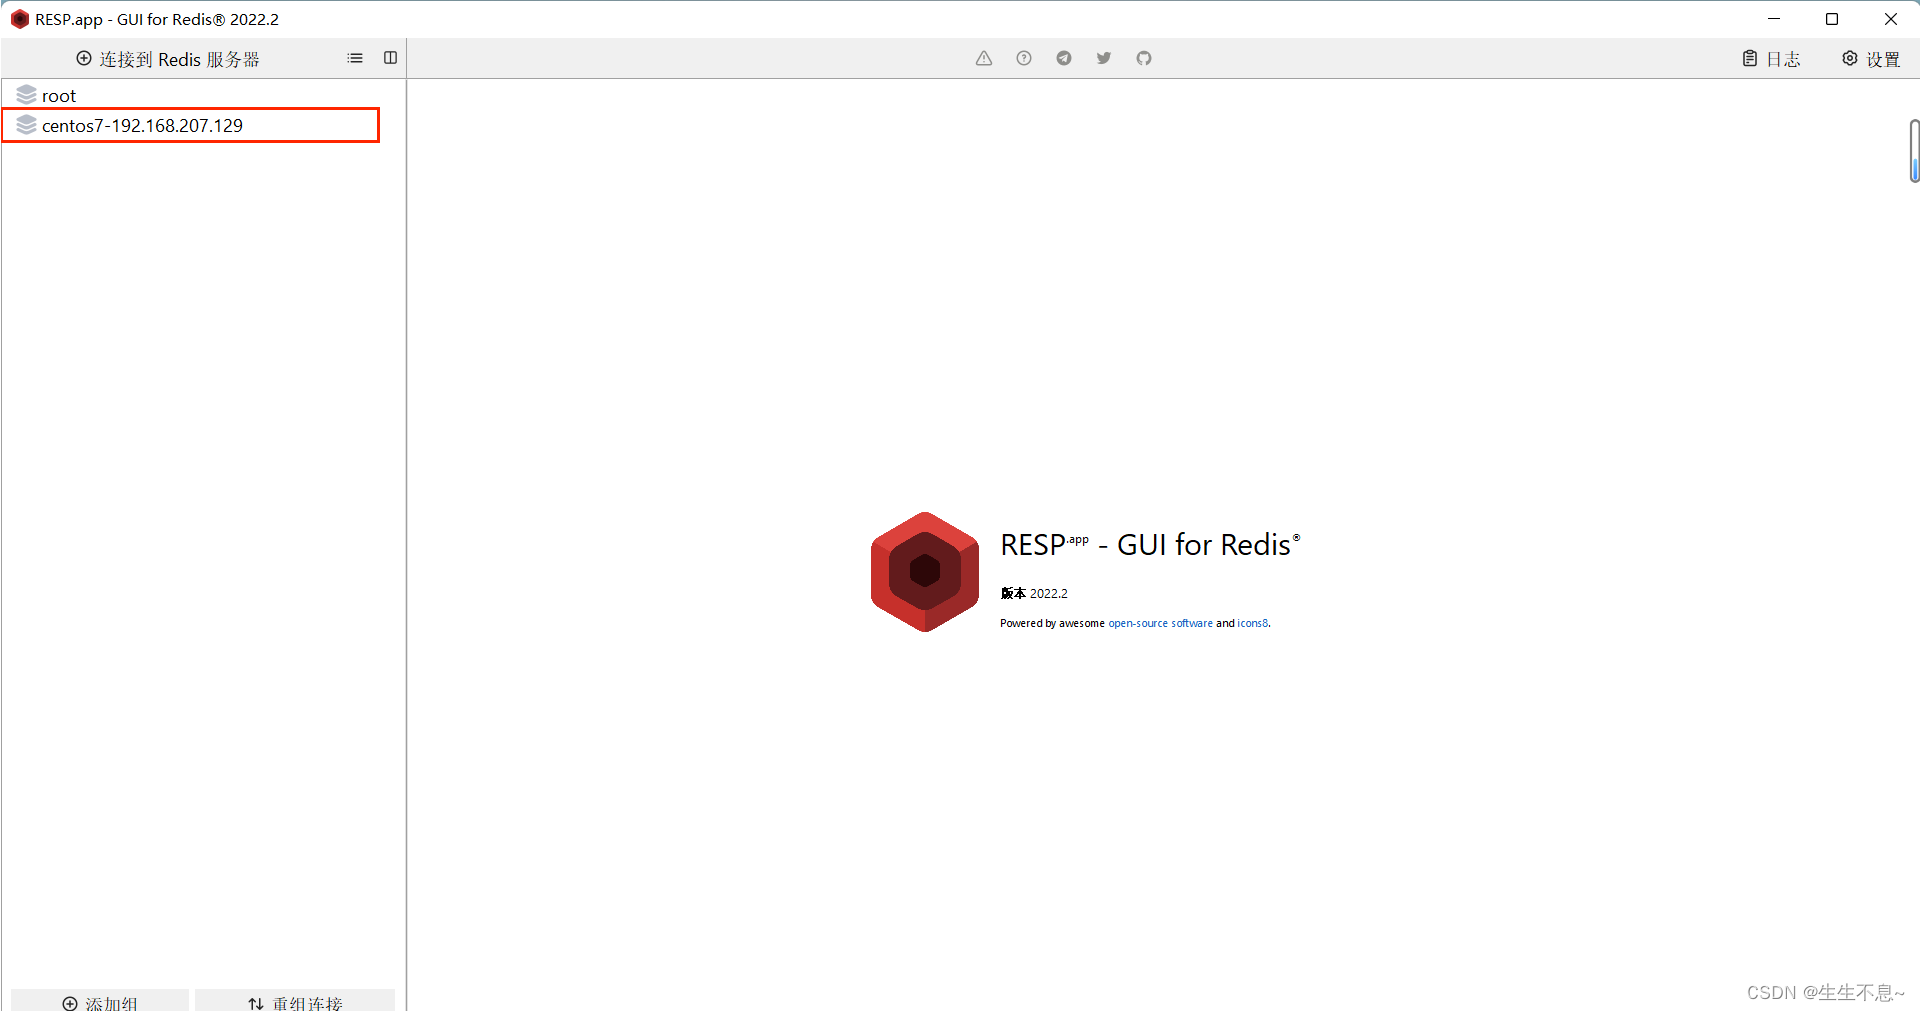Click the root connection layers icon
The width and height of the screenshot is (1920, 1011).
pos(27,94)
